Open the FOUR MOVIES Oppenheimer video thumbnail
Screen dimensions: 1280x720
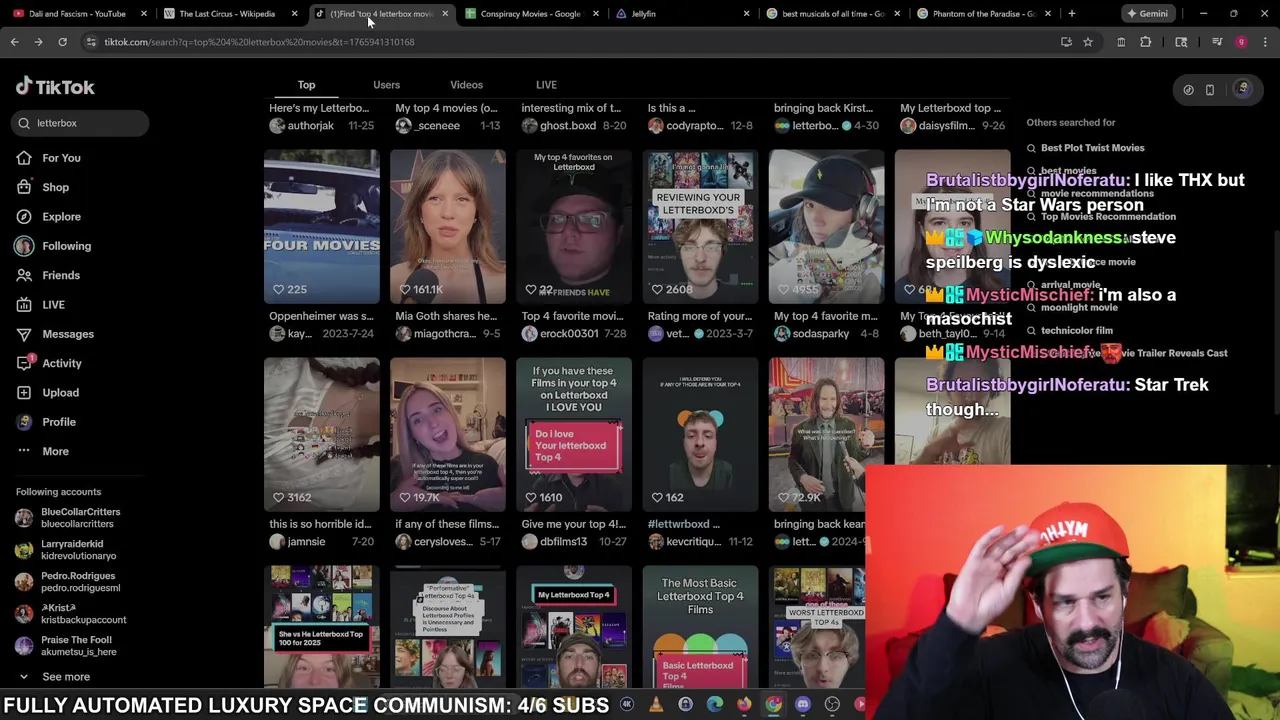tap(322, 227)
